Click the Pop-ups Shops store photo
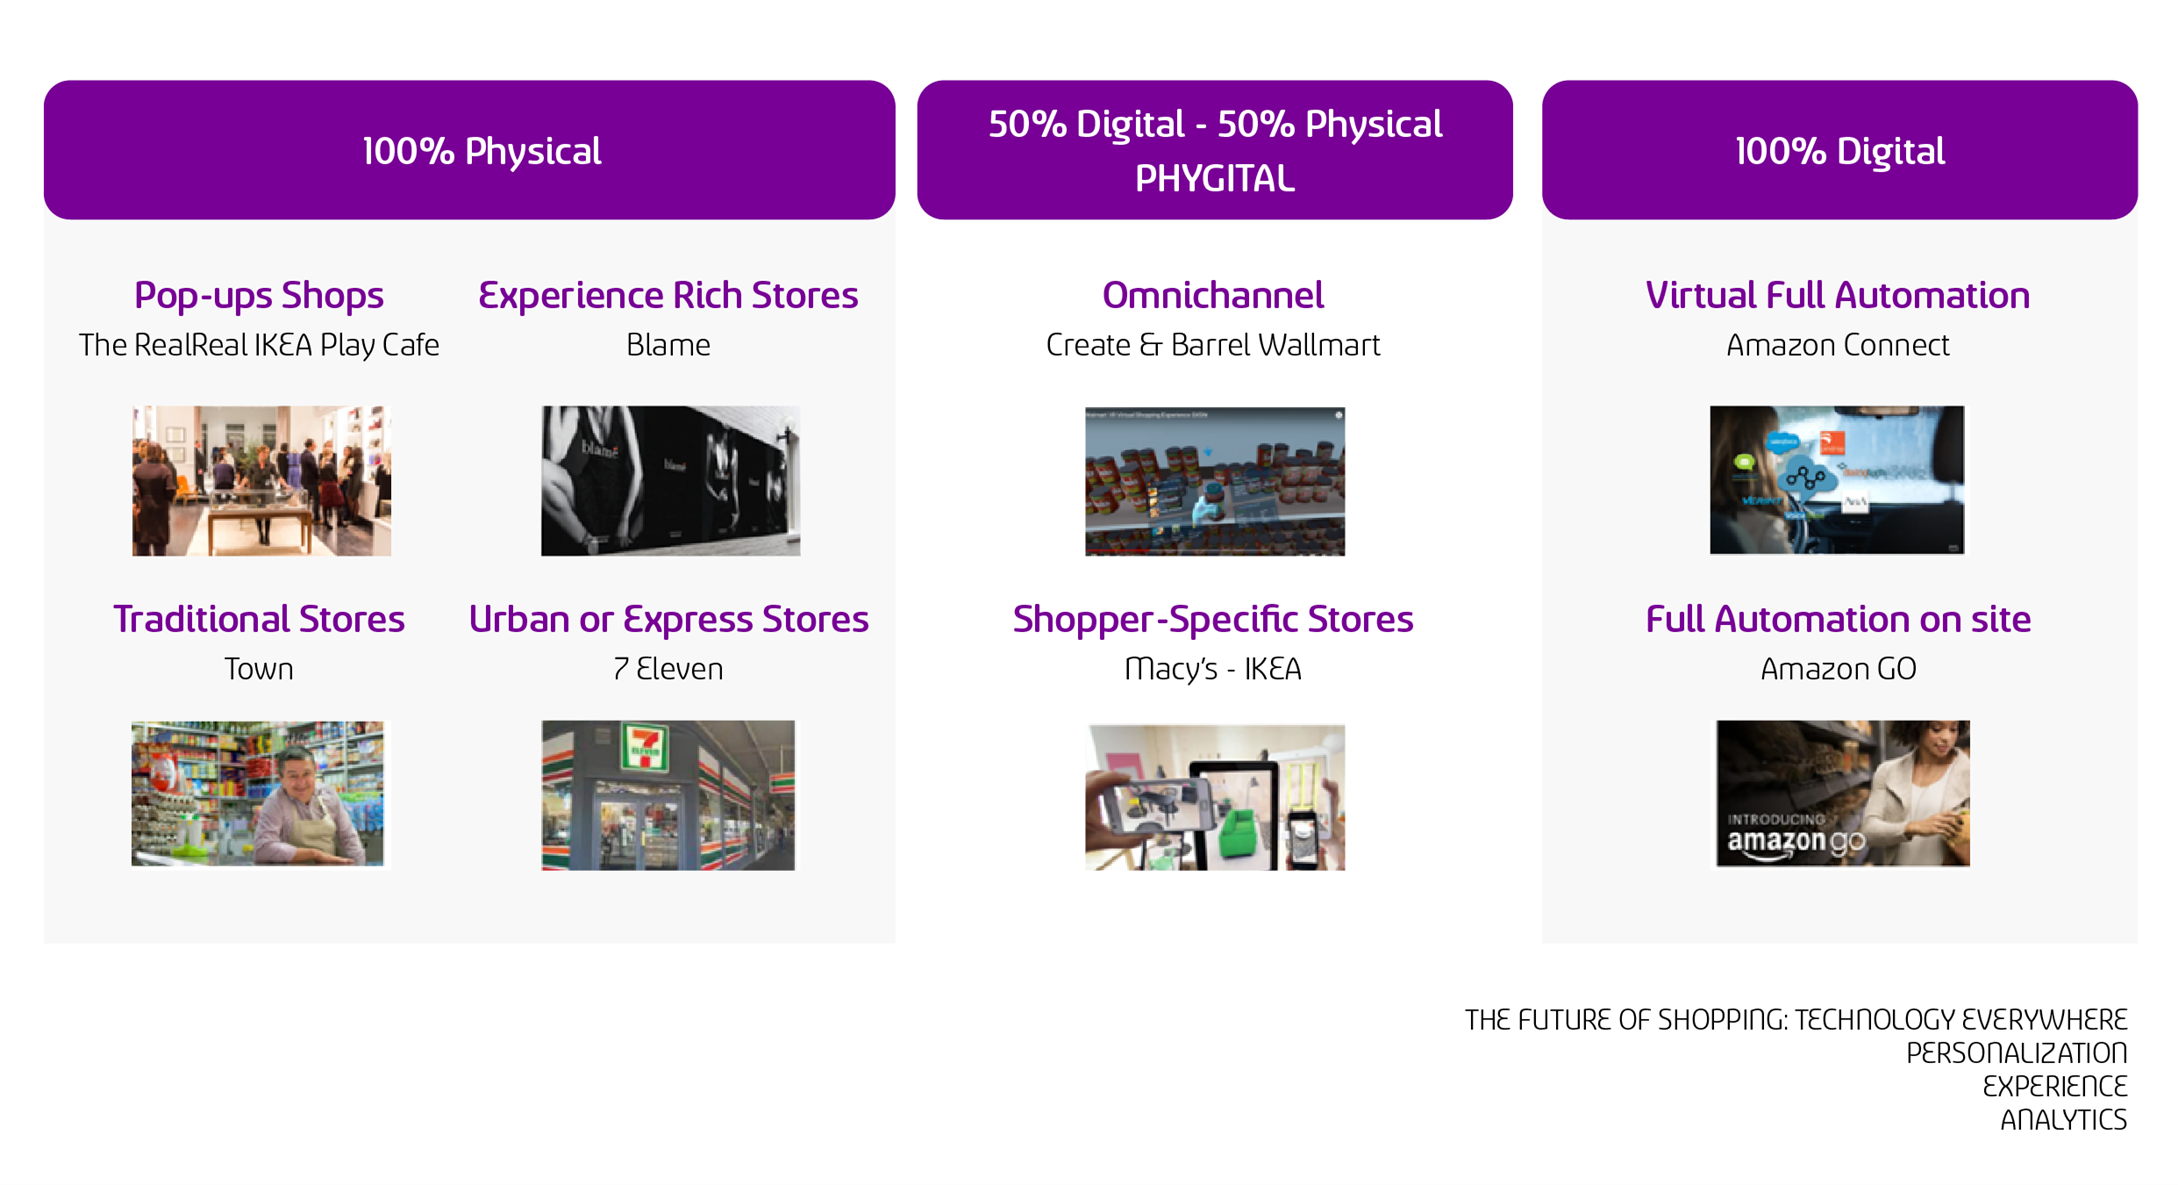 coord(261,480)
